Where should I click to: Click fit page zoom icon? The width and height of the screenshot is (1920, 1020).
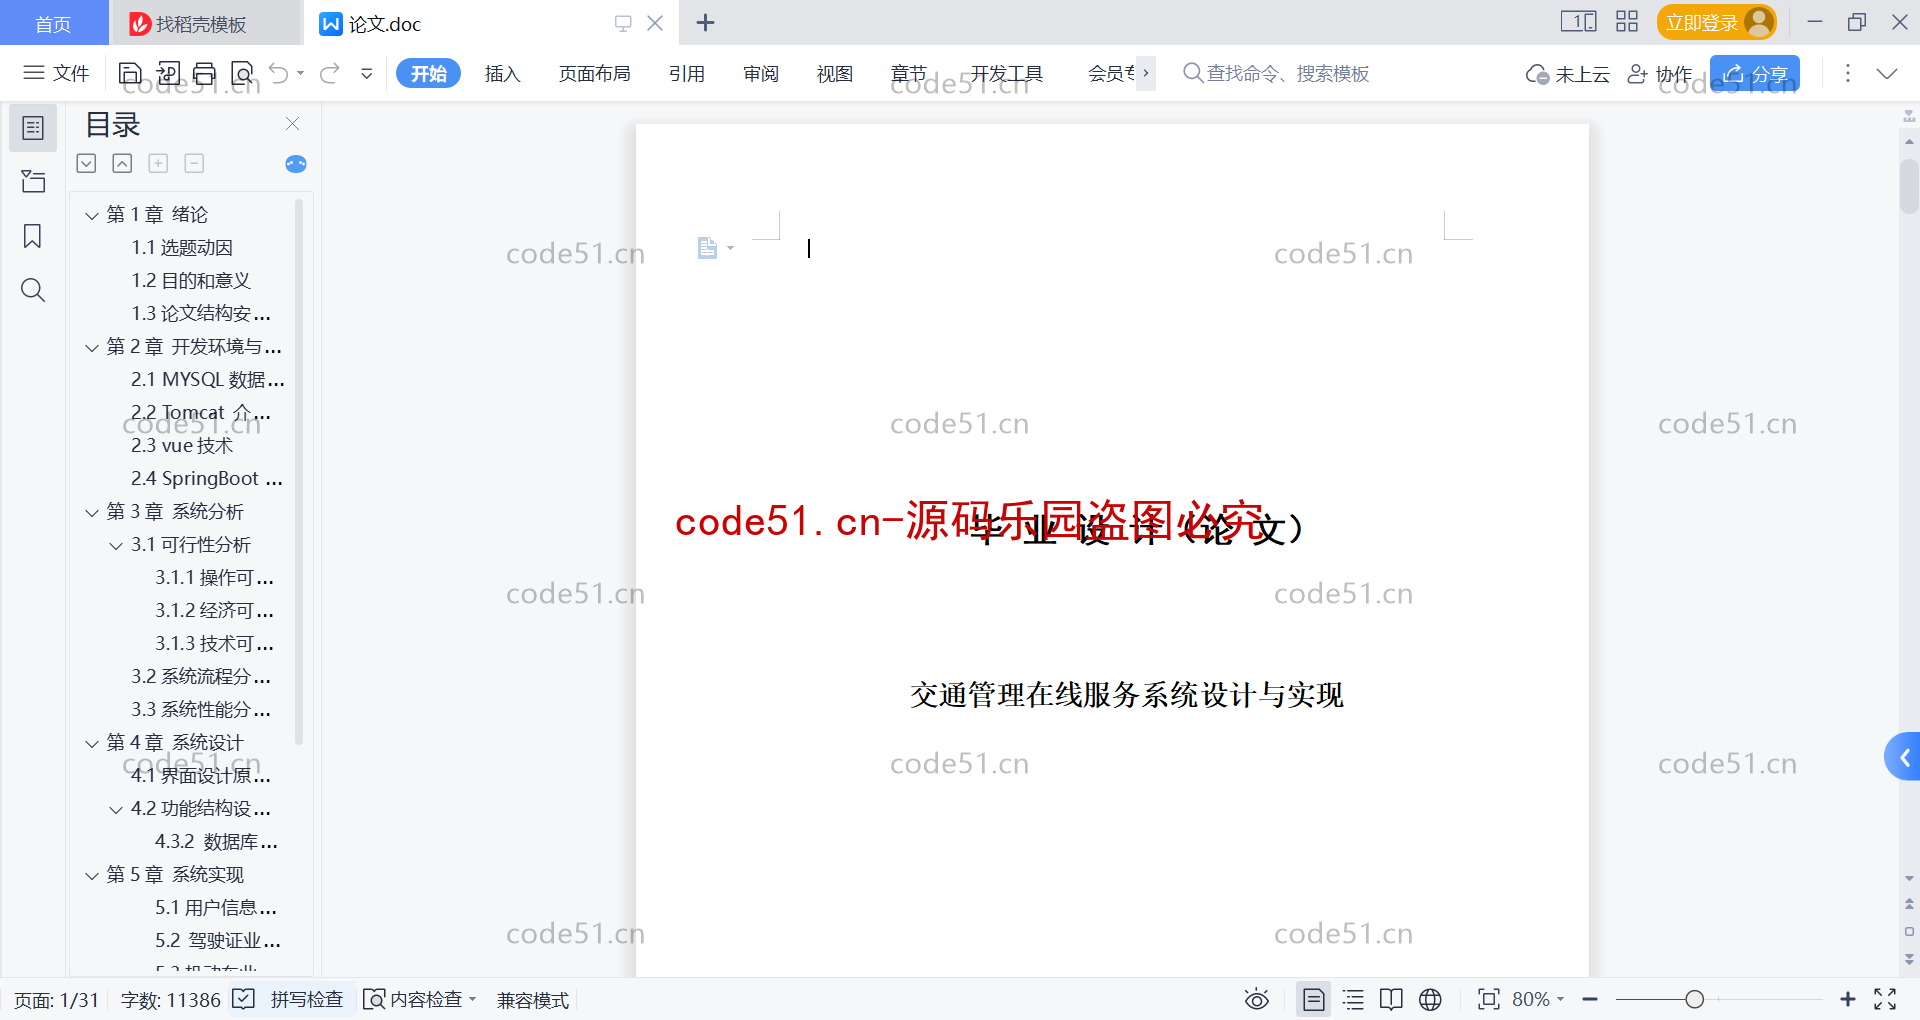[1488, 999]
